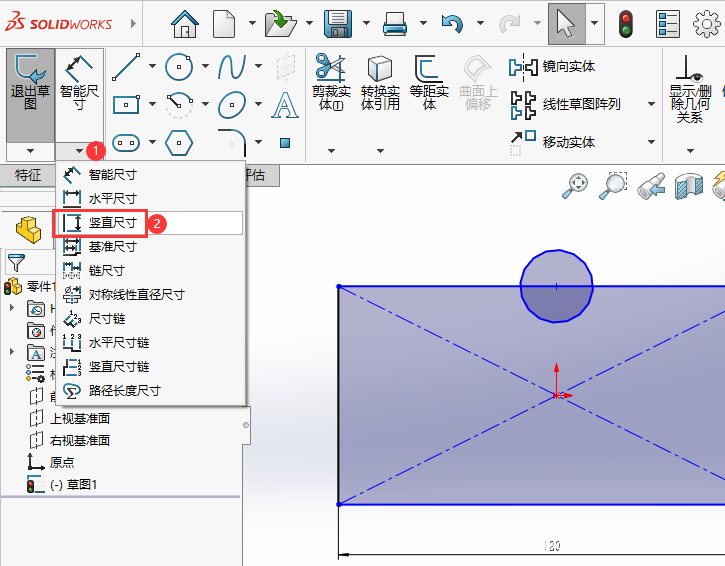Click the Home icon in top toolbar
The image size is (725, 566).
(x=185, y=23)
